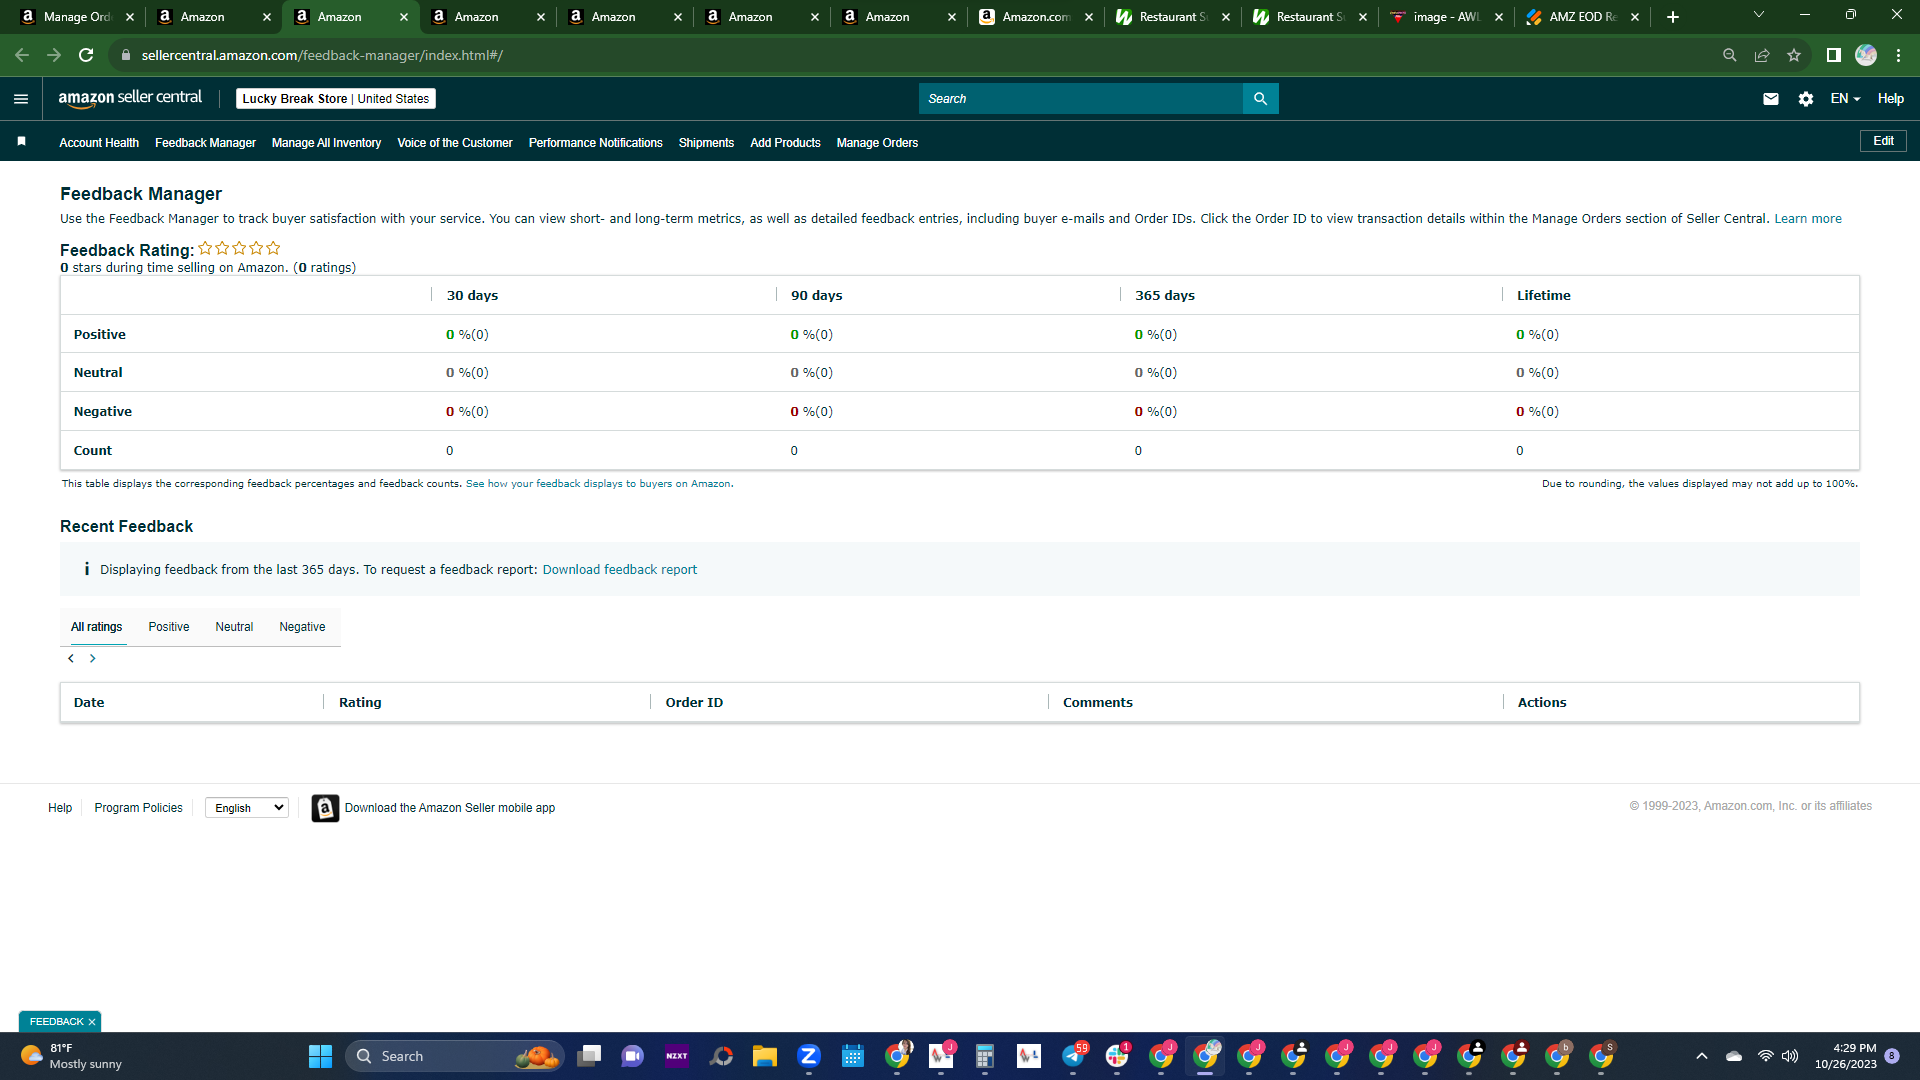Open Manage All Inventory menu item
The width and height of the screenshot is (1920, 1080).
coord(326,143)
